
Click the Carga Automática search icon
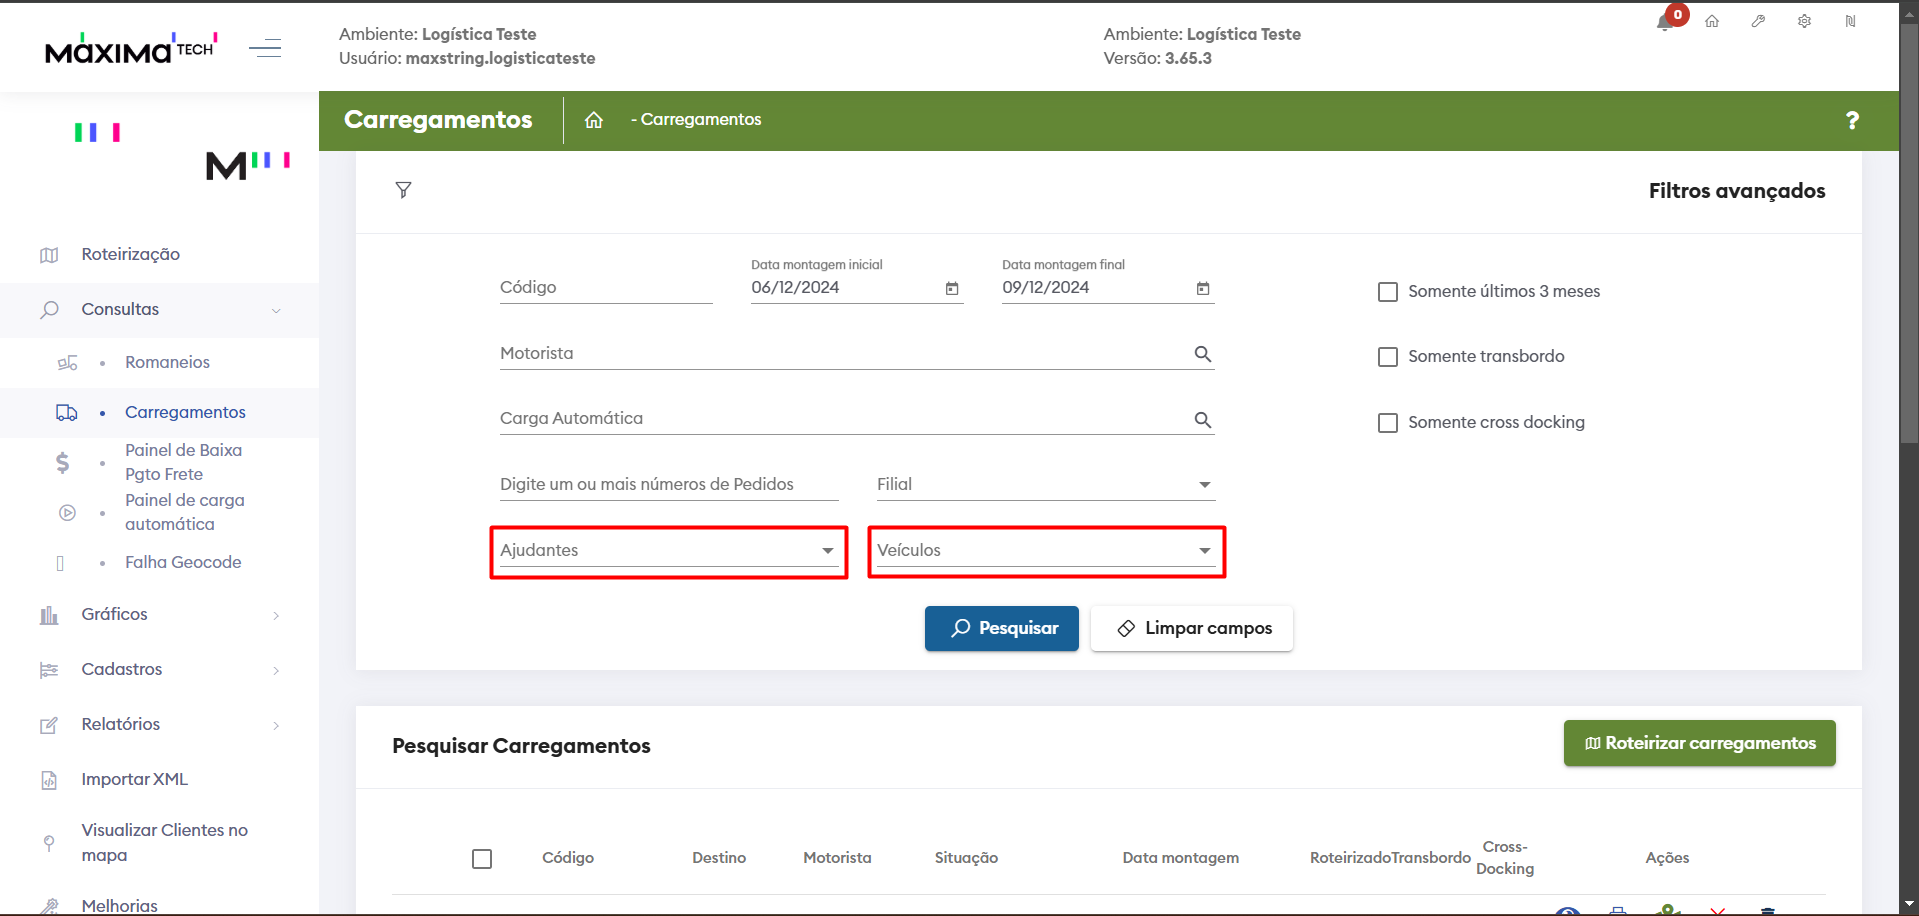coord(1203,420)
